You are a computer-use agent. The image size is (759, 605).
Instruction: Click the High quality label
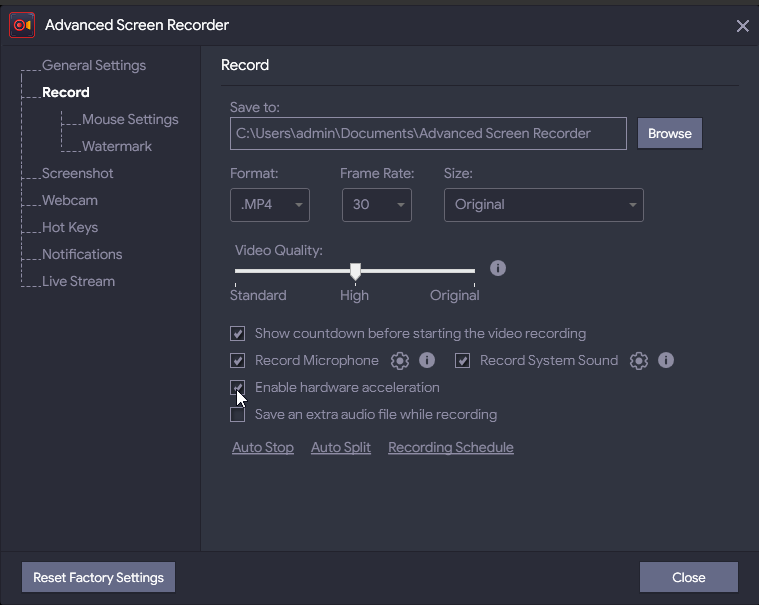click(354, 295)
